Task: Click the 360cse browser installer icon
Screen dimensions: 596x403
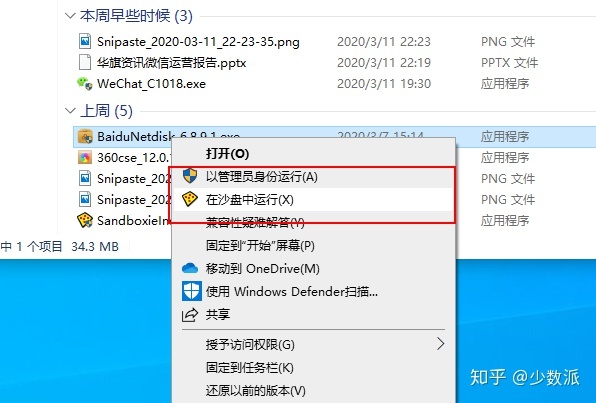Action: pos(85,157)
